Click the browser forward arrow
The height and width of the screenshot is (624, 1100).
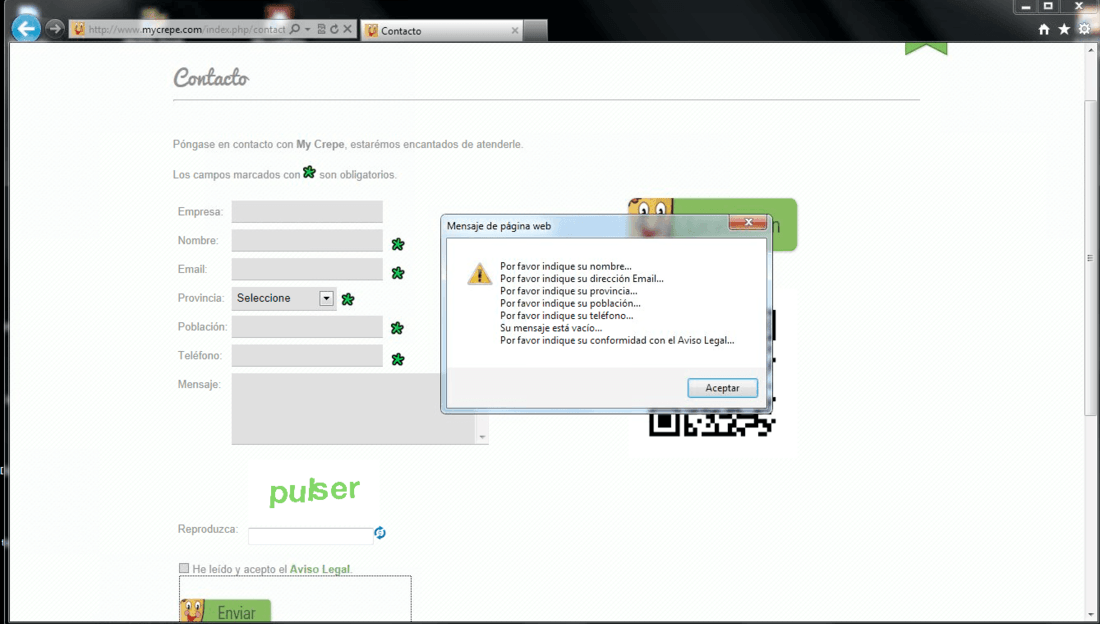pyautogui.click(x=55, y=29)
